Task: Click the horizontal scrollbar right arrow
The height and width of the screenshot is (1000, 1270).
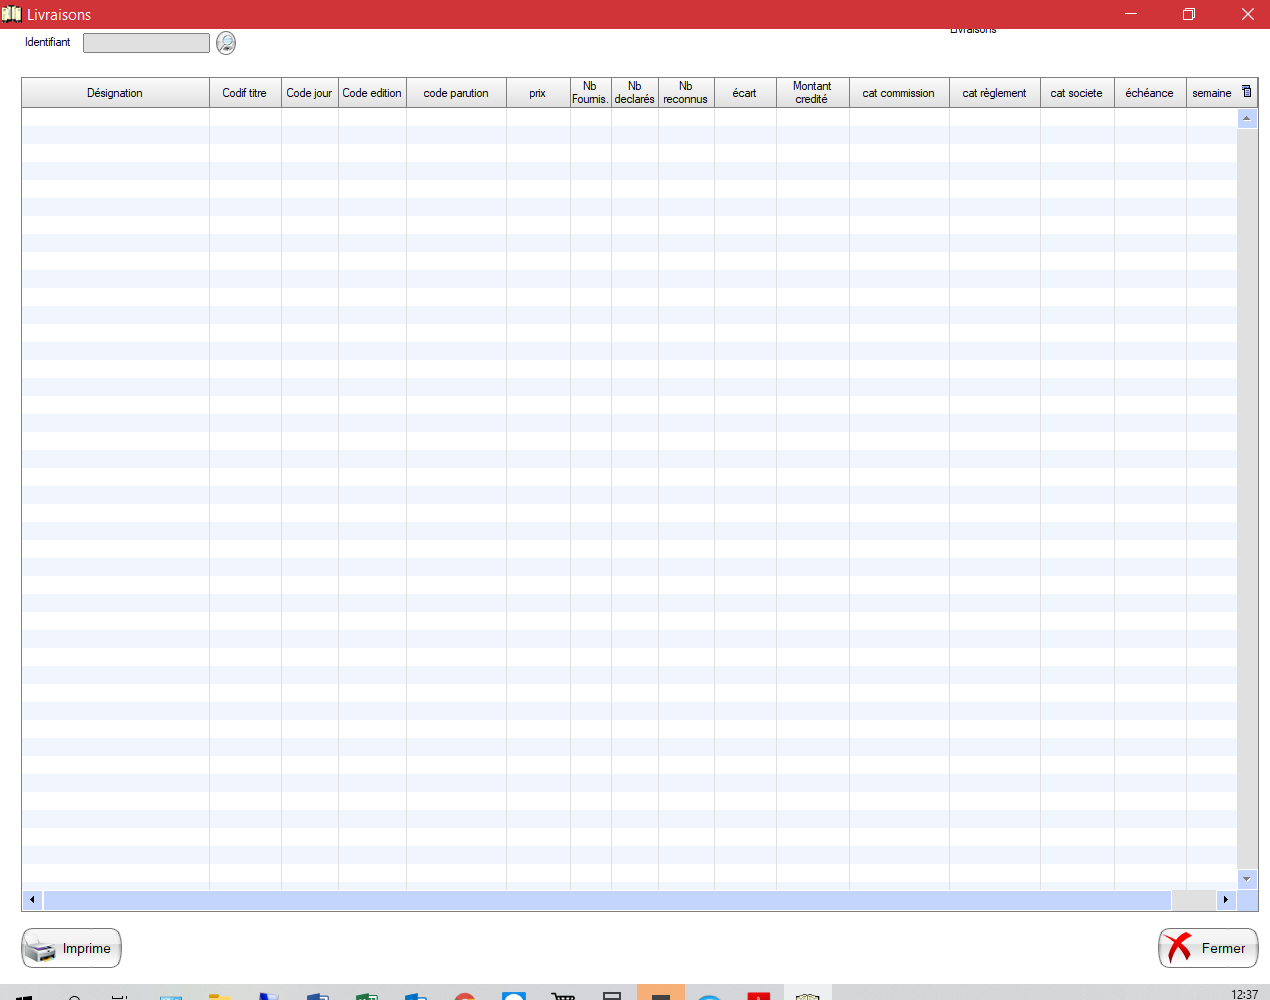Action: [1226, 900]
